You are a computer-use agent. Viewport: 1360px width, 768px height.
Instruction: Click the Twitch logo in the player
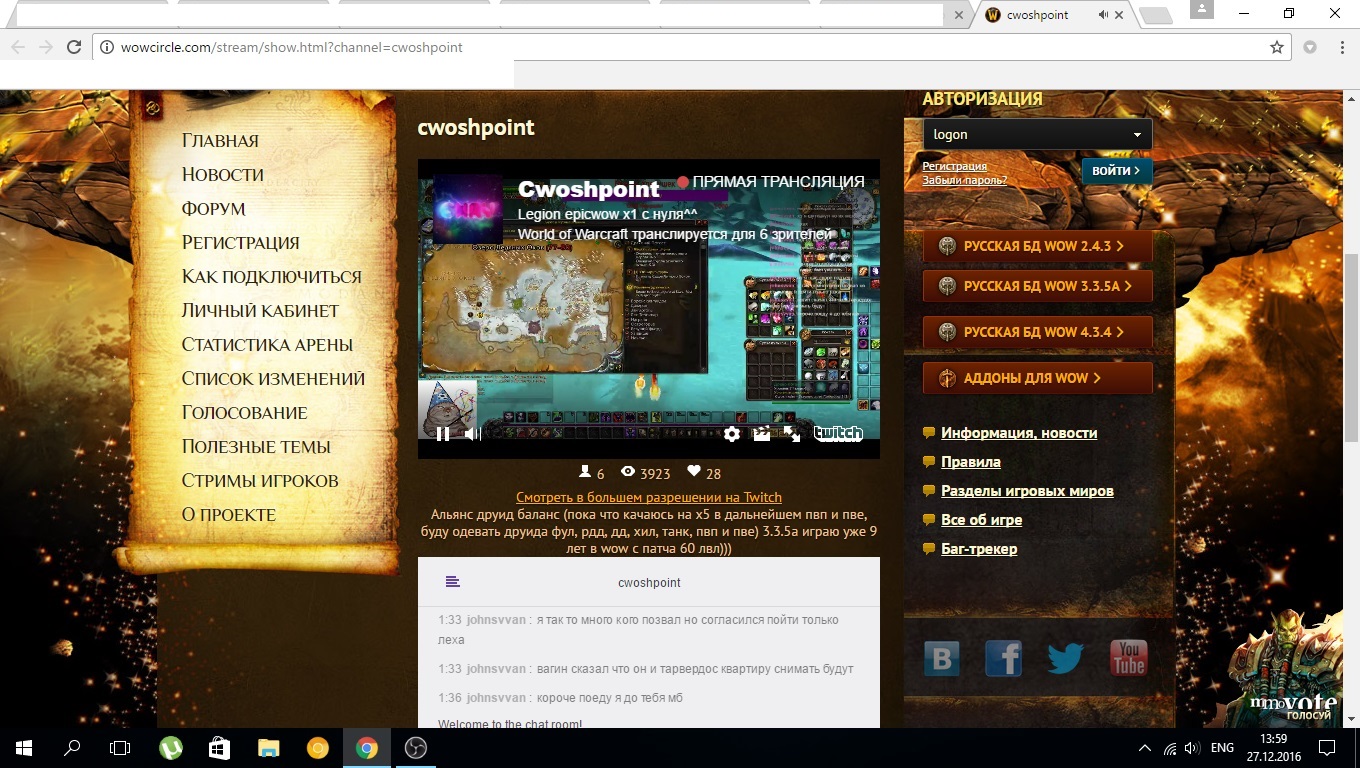point(838,434)
